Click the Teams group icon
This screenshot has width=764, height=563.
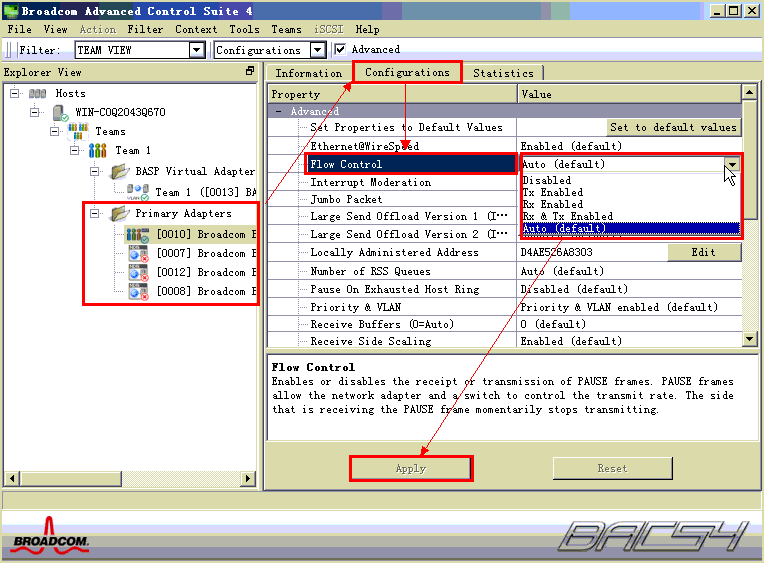pos(78,131)
